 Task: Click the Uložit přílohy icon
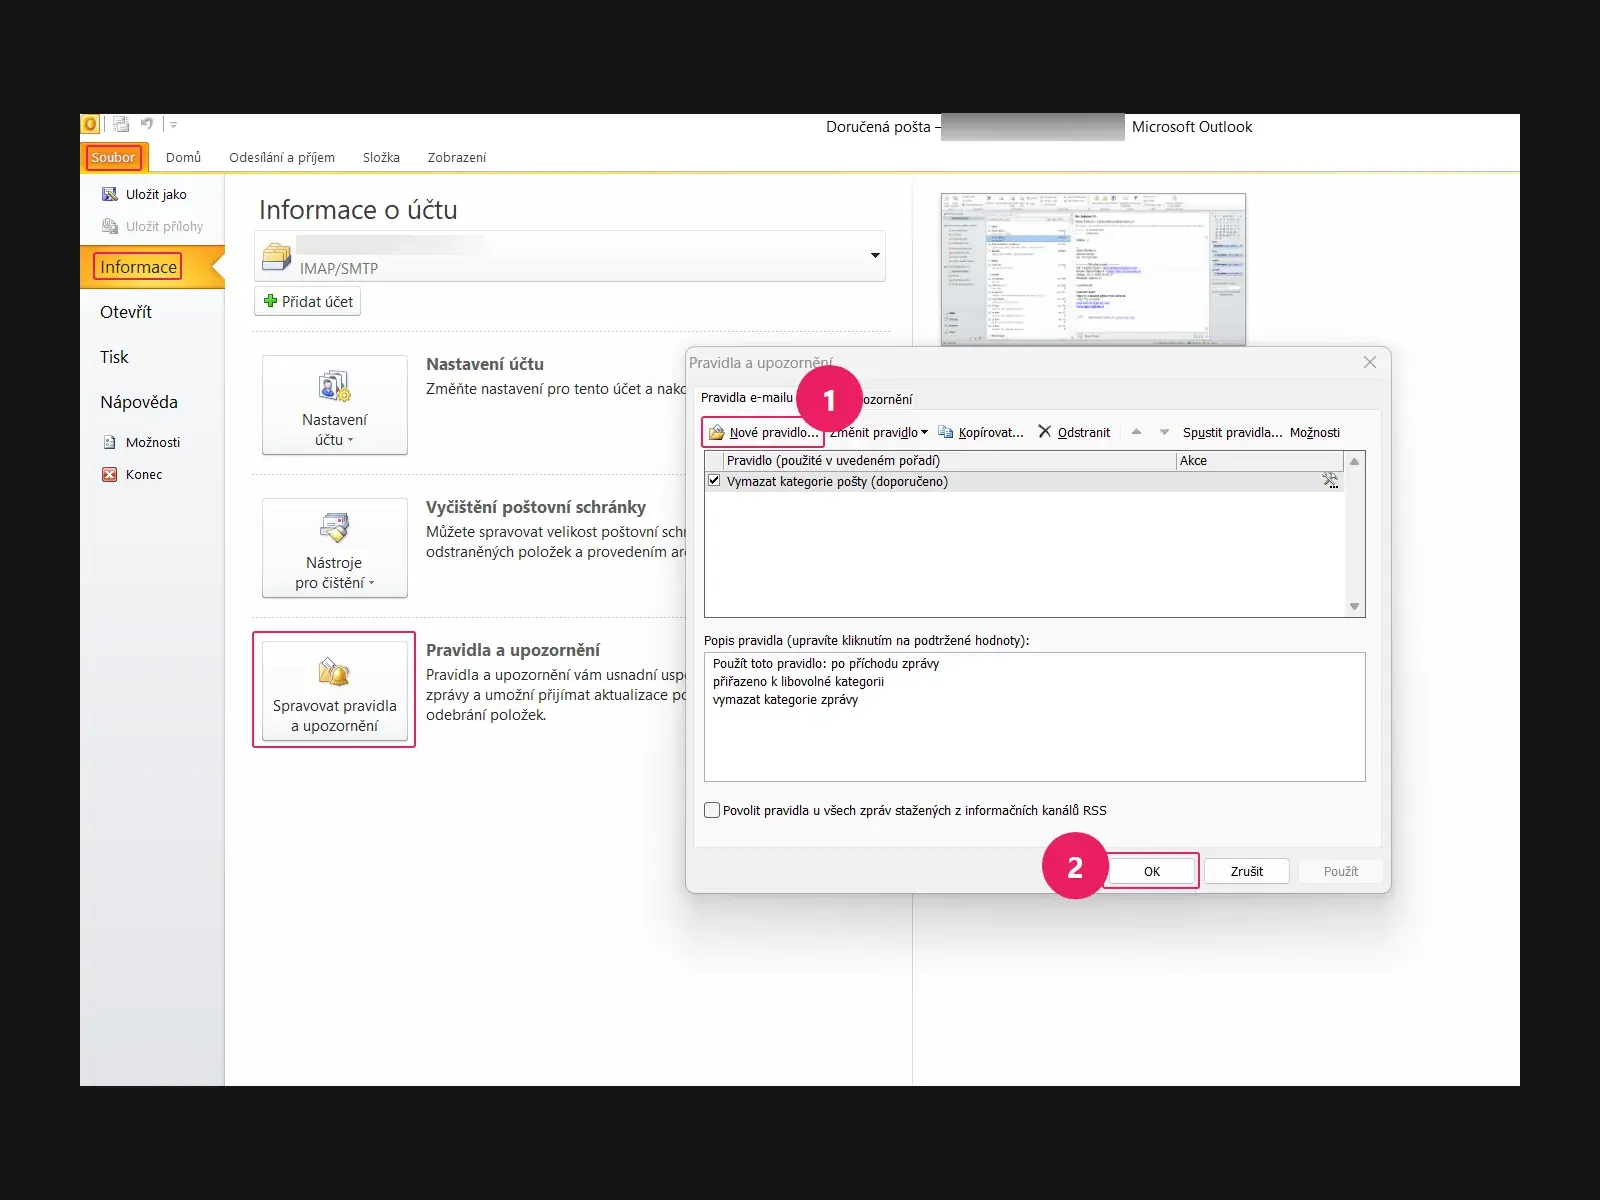pyautogui.click(x=110, y=226)
